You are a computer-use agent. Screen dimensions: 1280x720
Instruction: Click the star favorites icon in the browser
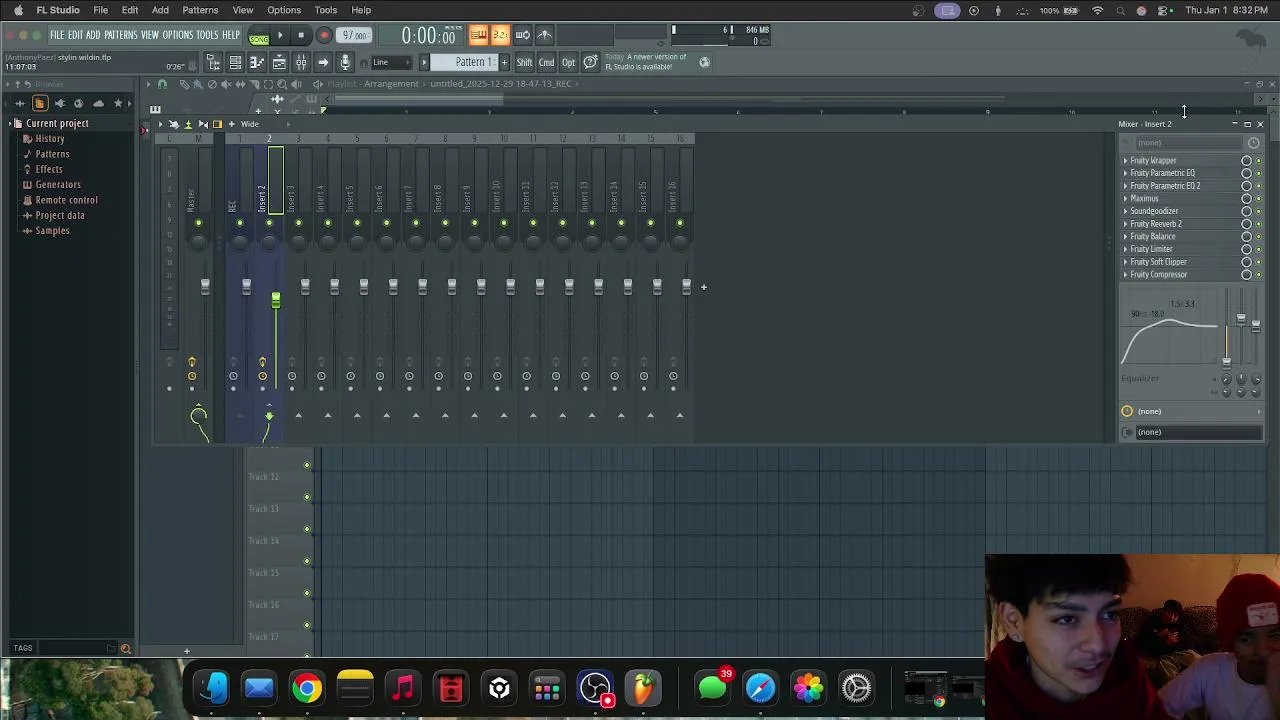click(x=117, y=103)
